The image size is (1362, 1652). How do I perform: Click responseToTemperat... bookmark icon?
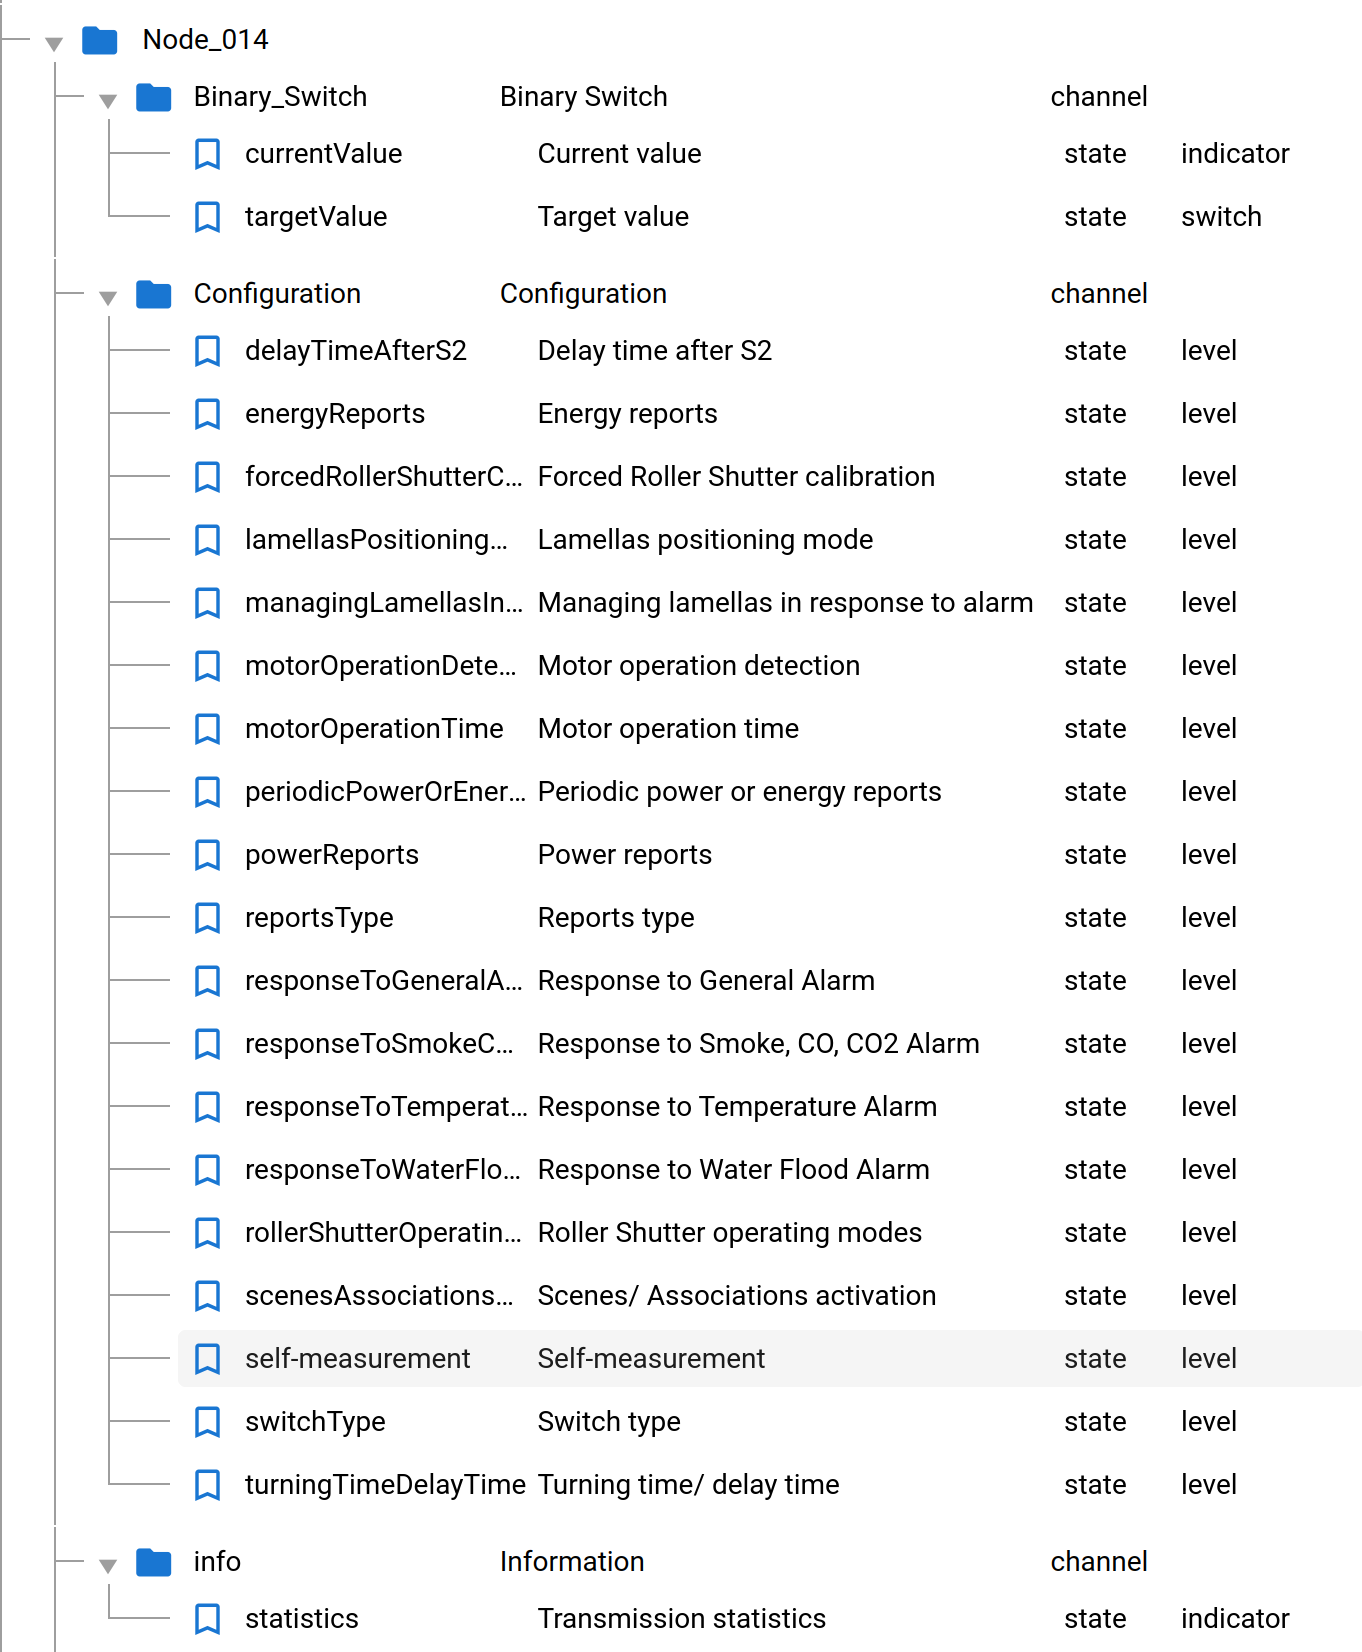[207, 1107]
